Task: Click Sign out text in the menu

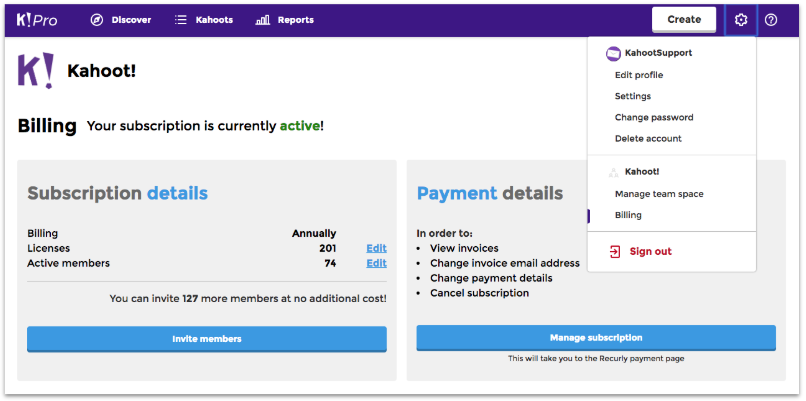Action: coord(651,251)
